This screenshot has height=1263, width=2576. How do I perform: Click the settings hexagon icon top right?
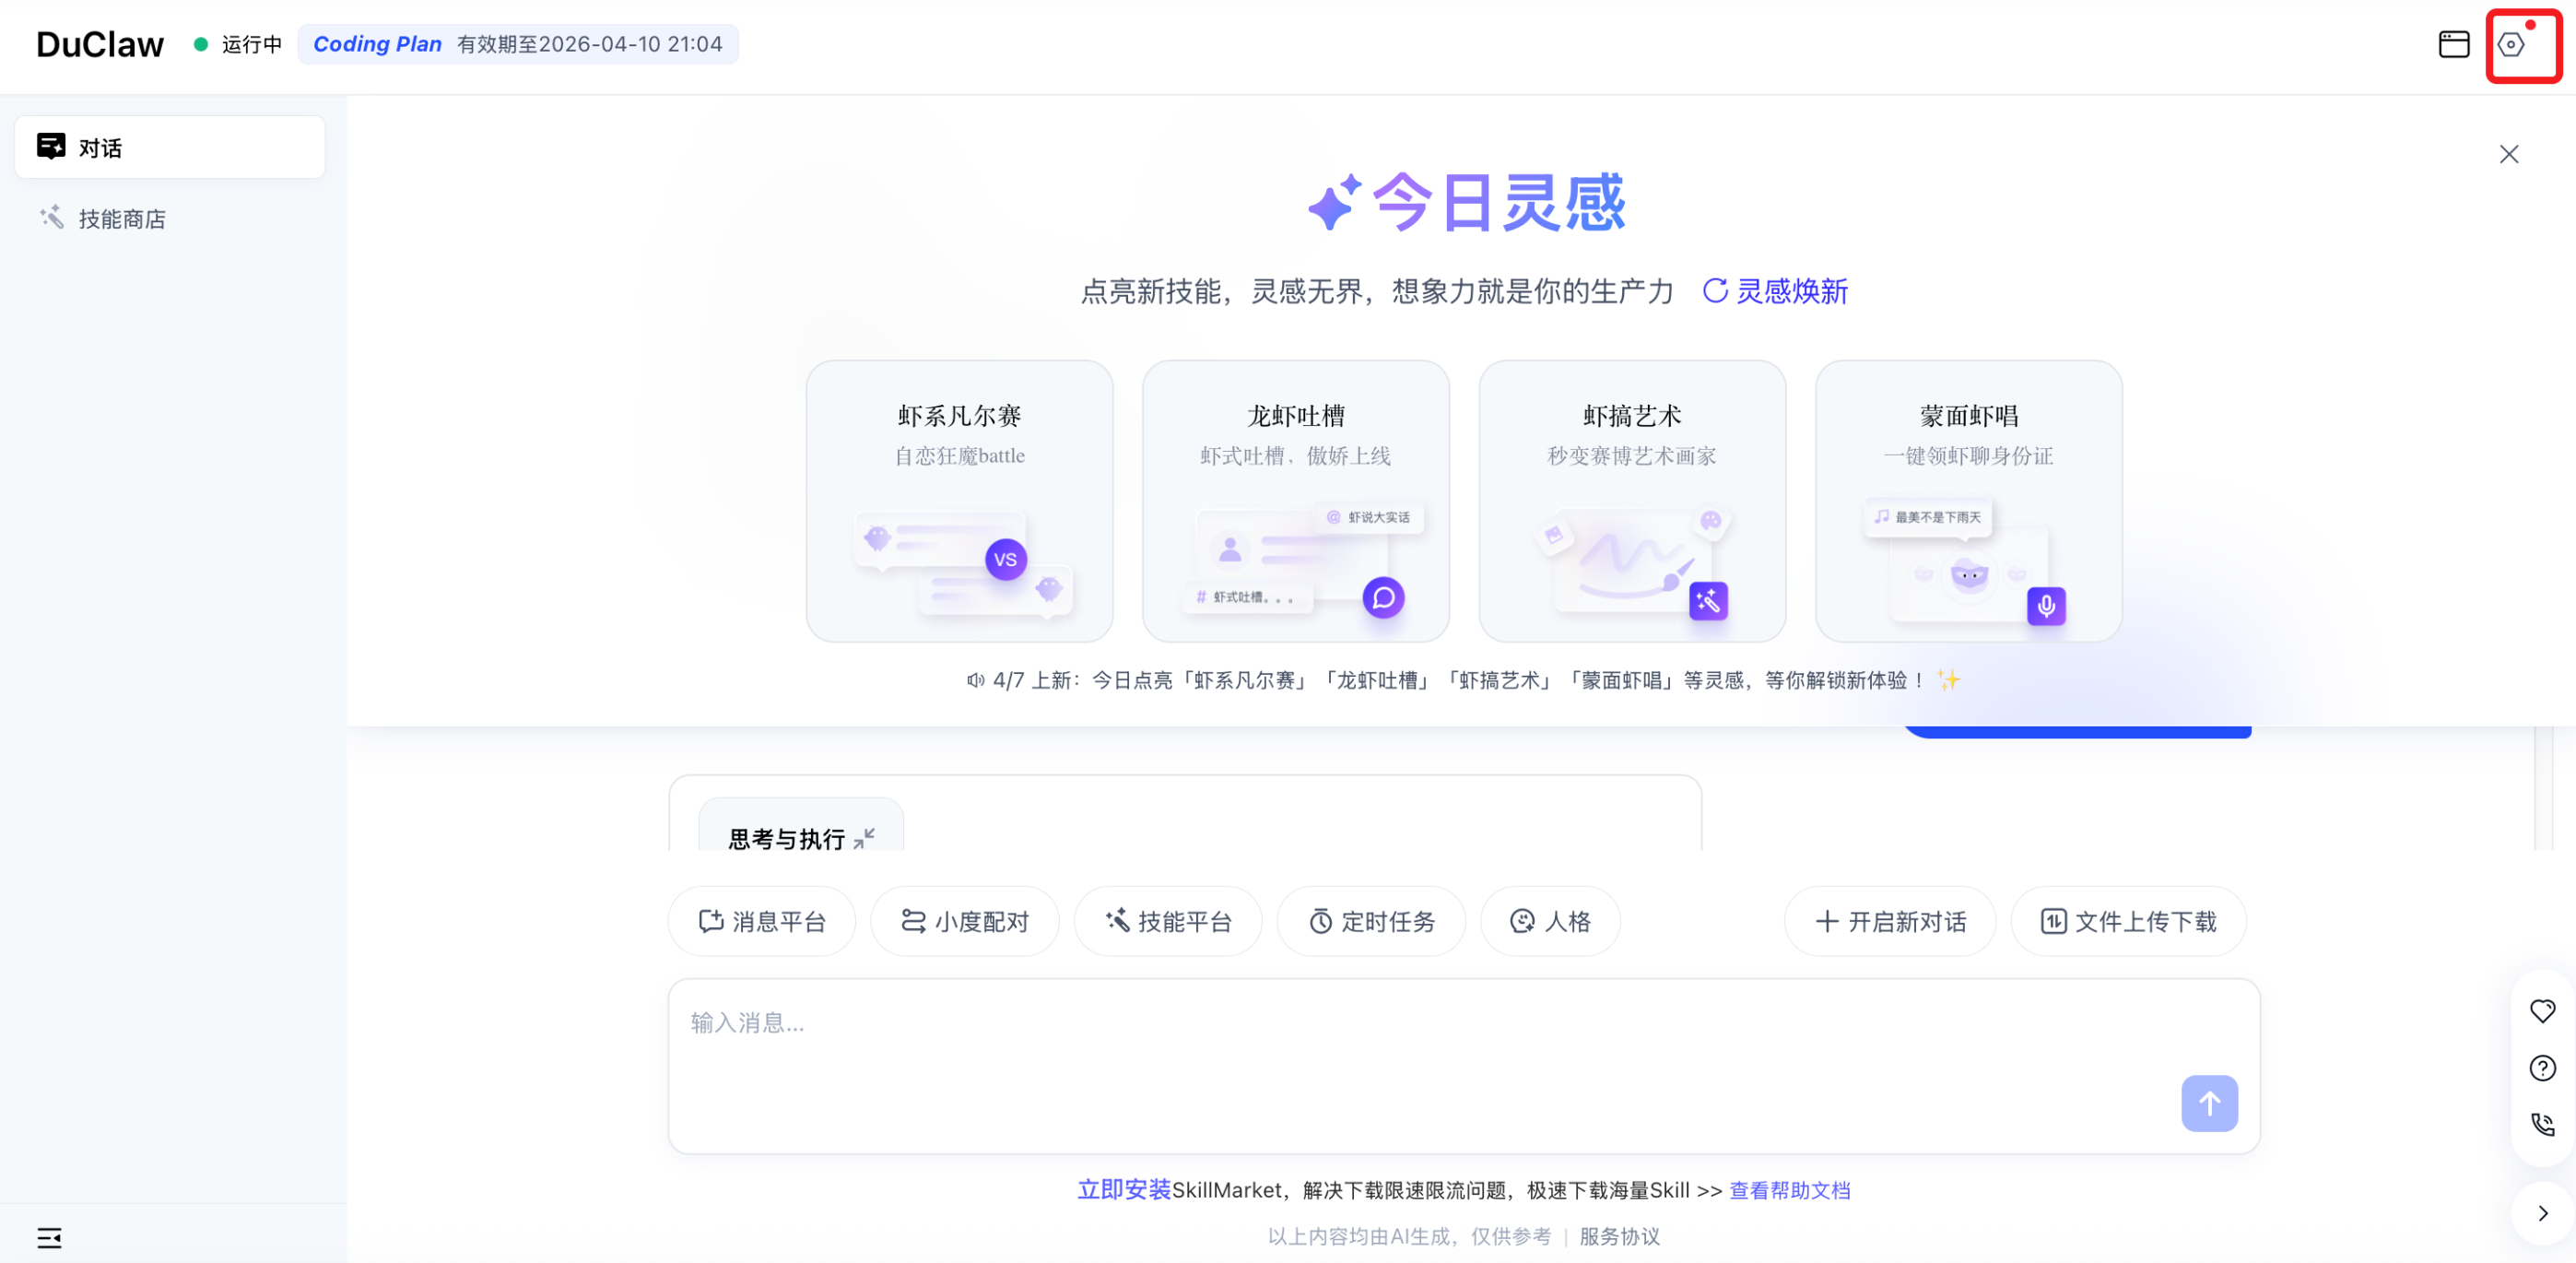(2510, 45)
